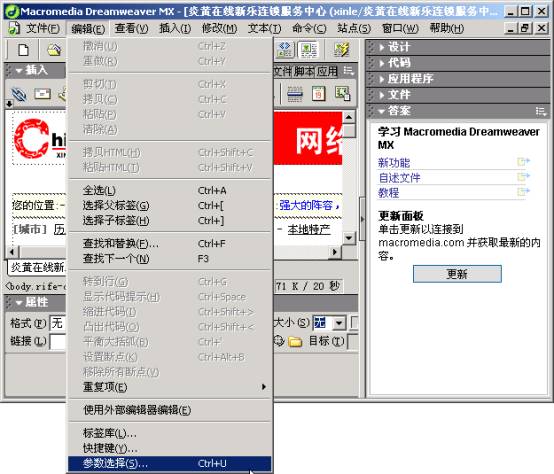Click the hyperlink chain icon in Insert bar
Viewport: 554px width, 474px height.
click(19, 94)
